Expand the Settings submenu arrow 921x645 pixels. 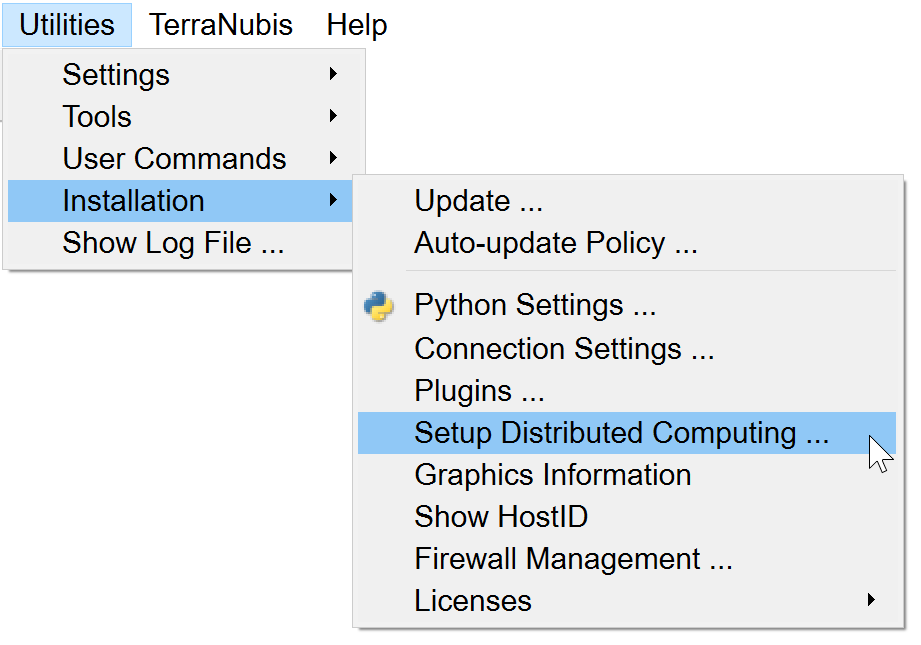(333, 75)
